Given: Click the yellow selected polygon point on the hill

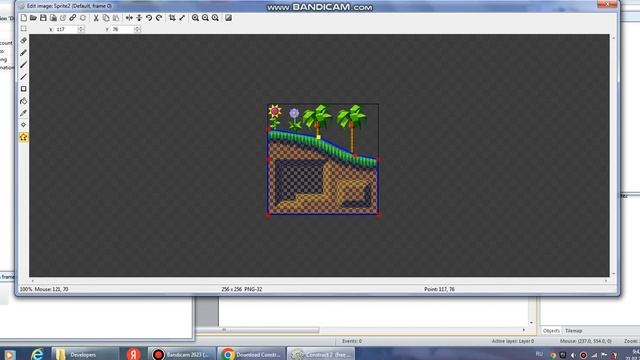Looking at the screenshot, I should tap(318, 137).
